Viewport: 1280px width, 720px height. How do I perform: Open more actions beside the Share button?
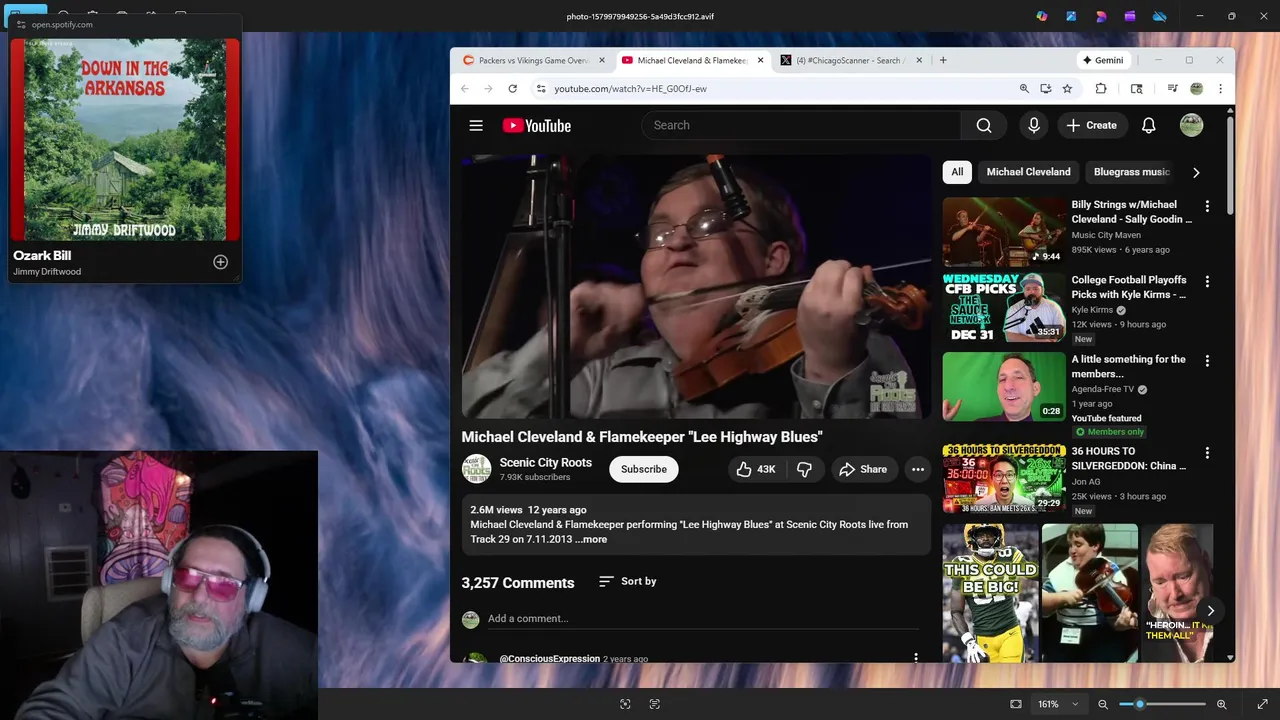(x=918, y=469)
